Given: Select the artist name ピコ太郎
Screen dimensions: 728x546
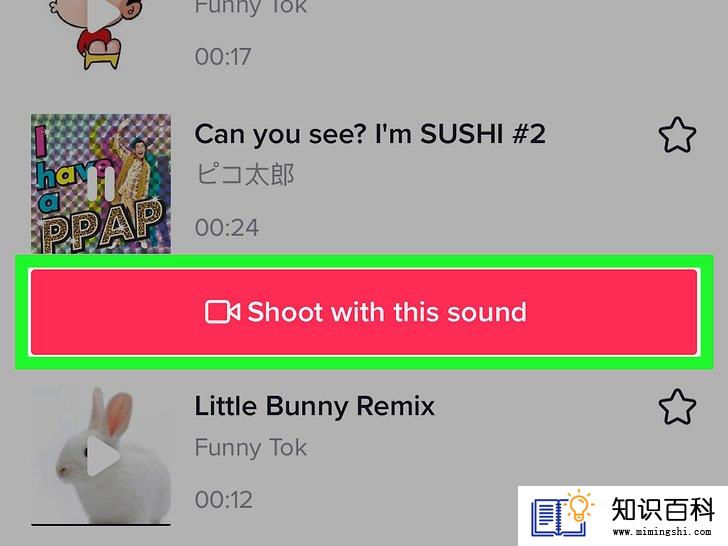Looking at the screenshot, I should tap(245, 175).
